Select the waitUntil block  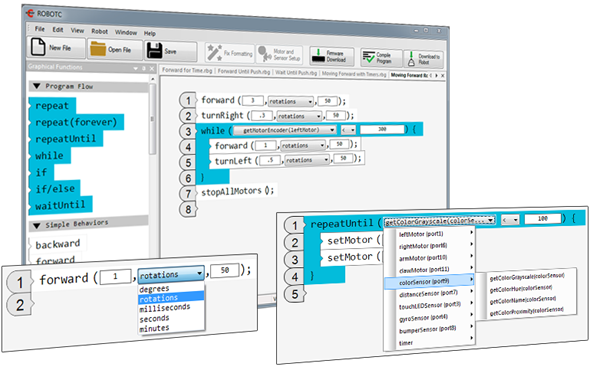(x=61, y=205)
